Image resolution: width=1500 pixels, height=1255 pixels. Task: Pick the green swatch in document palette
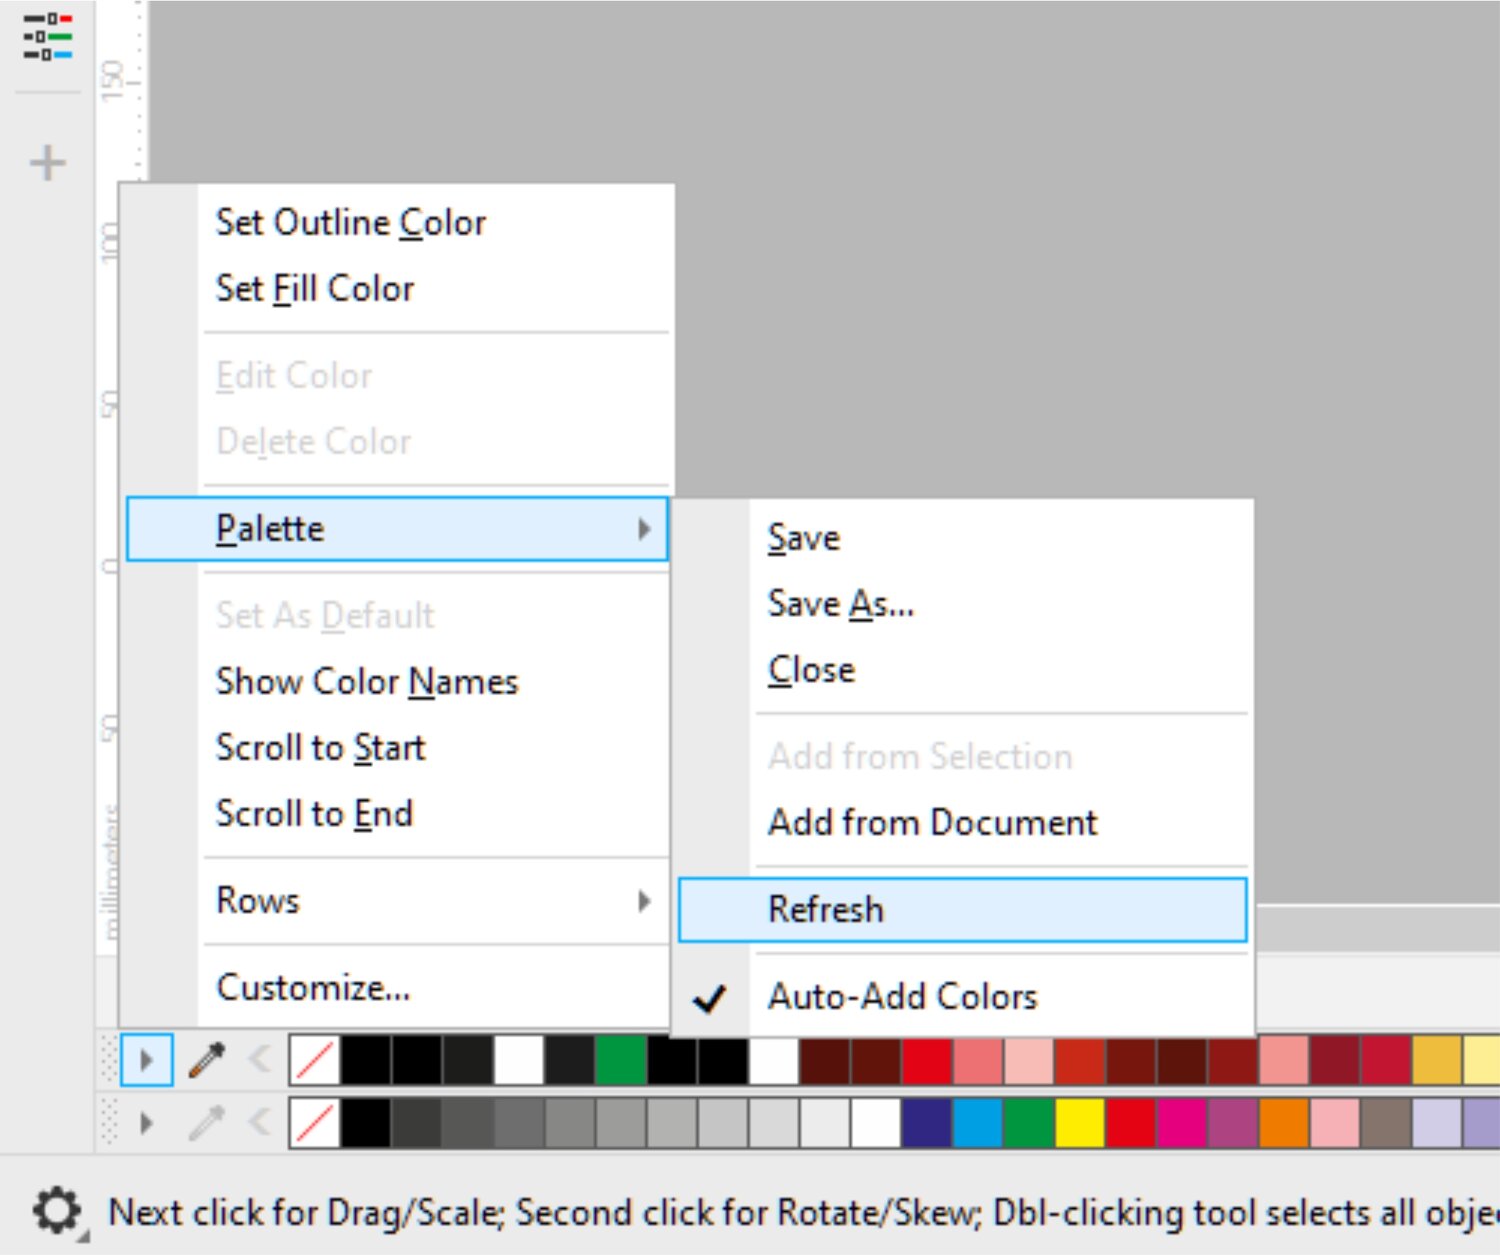pyautogui.click(x=620, y=1061)
